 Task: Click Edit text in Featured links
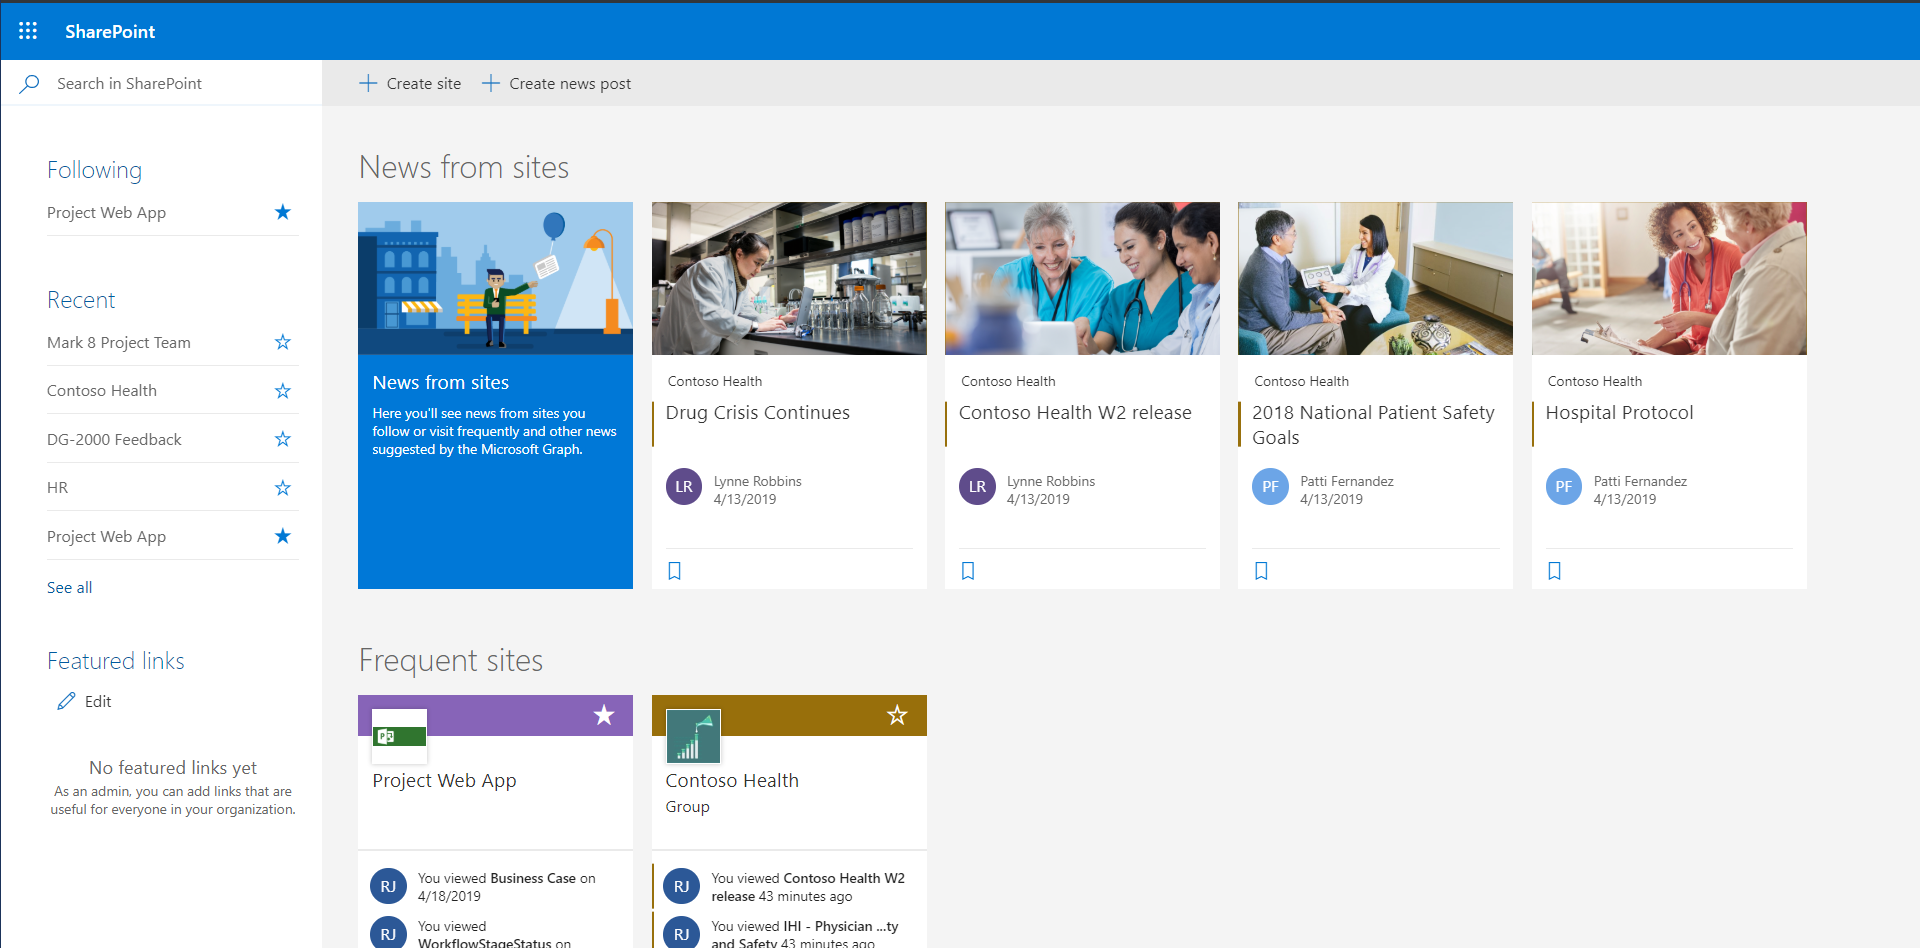point(98,701)
